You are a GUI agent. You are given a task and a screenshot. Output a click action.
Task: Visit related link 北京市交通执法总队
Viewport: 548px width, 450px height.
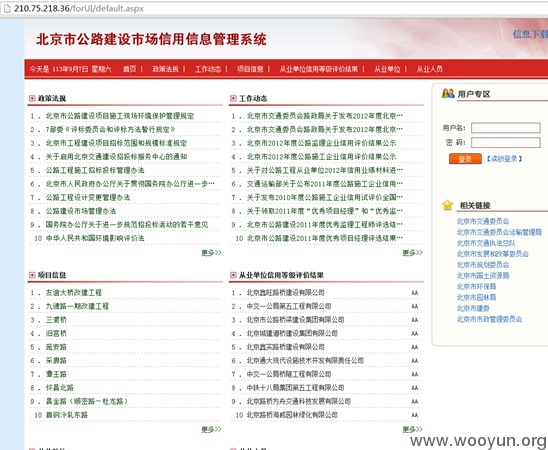click(486, 243)
